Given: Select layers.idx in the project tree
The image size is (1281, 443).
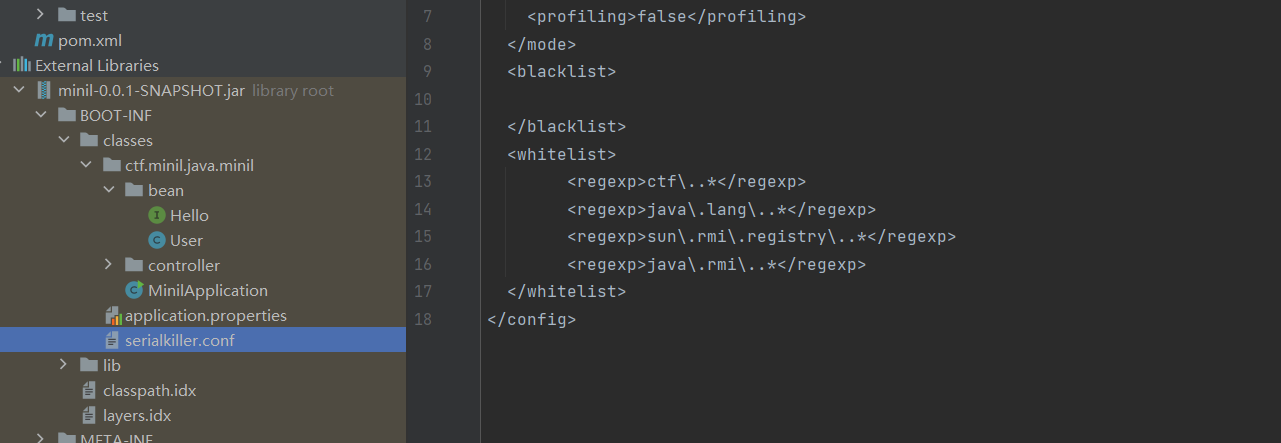Looking at the screenshot, I should [x=137, y=416].
